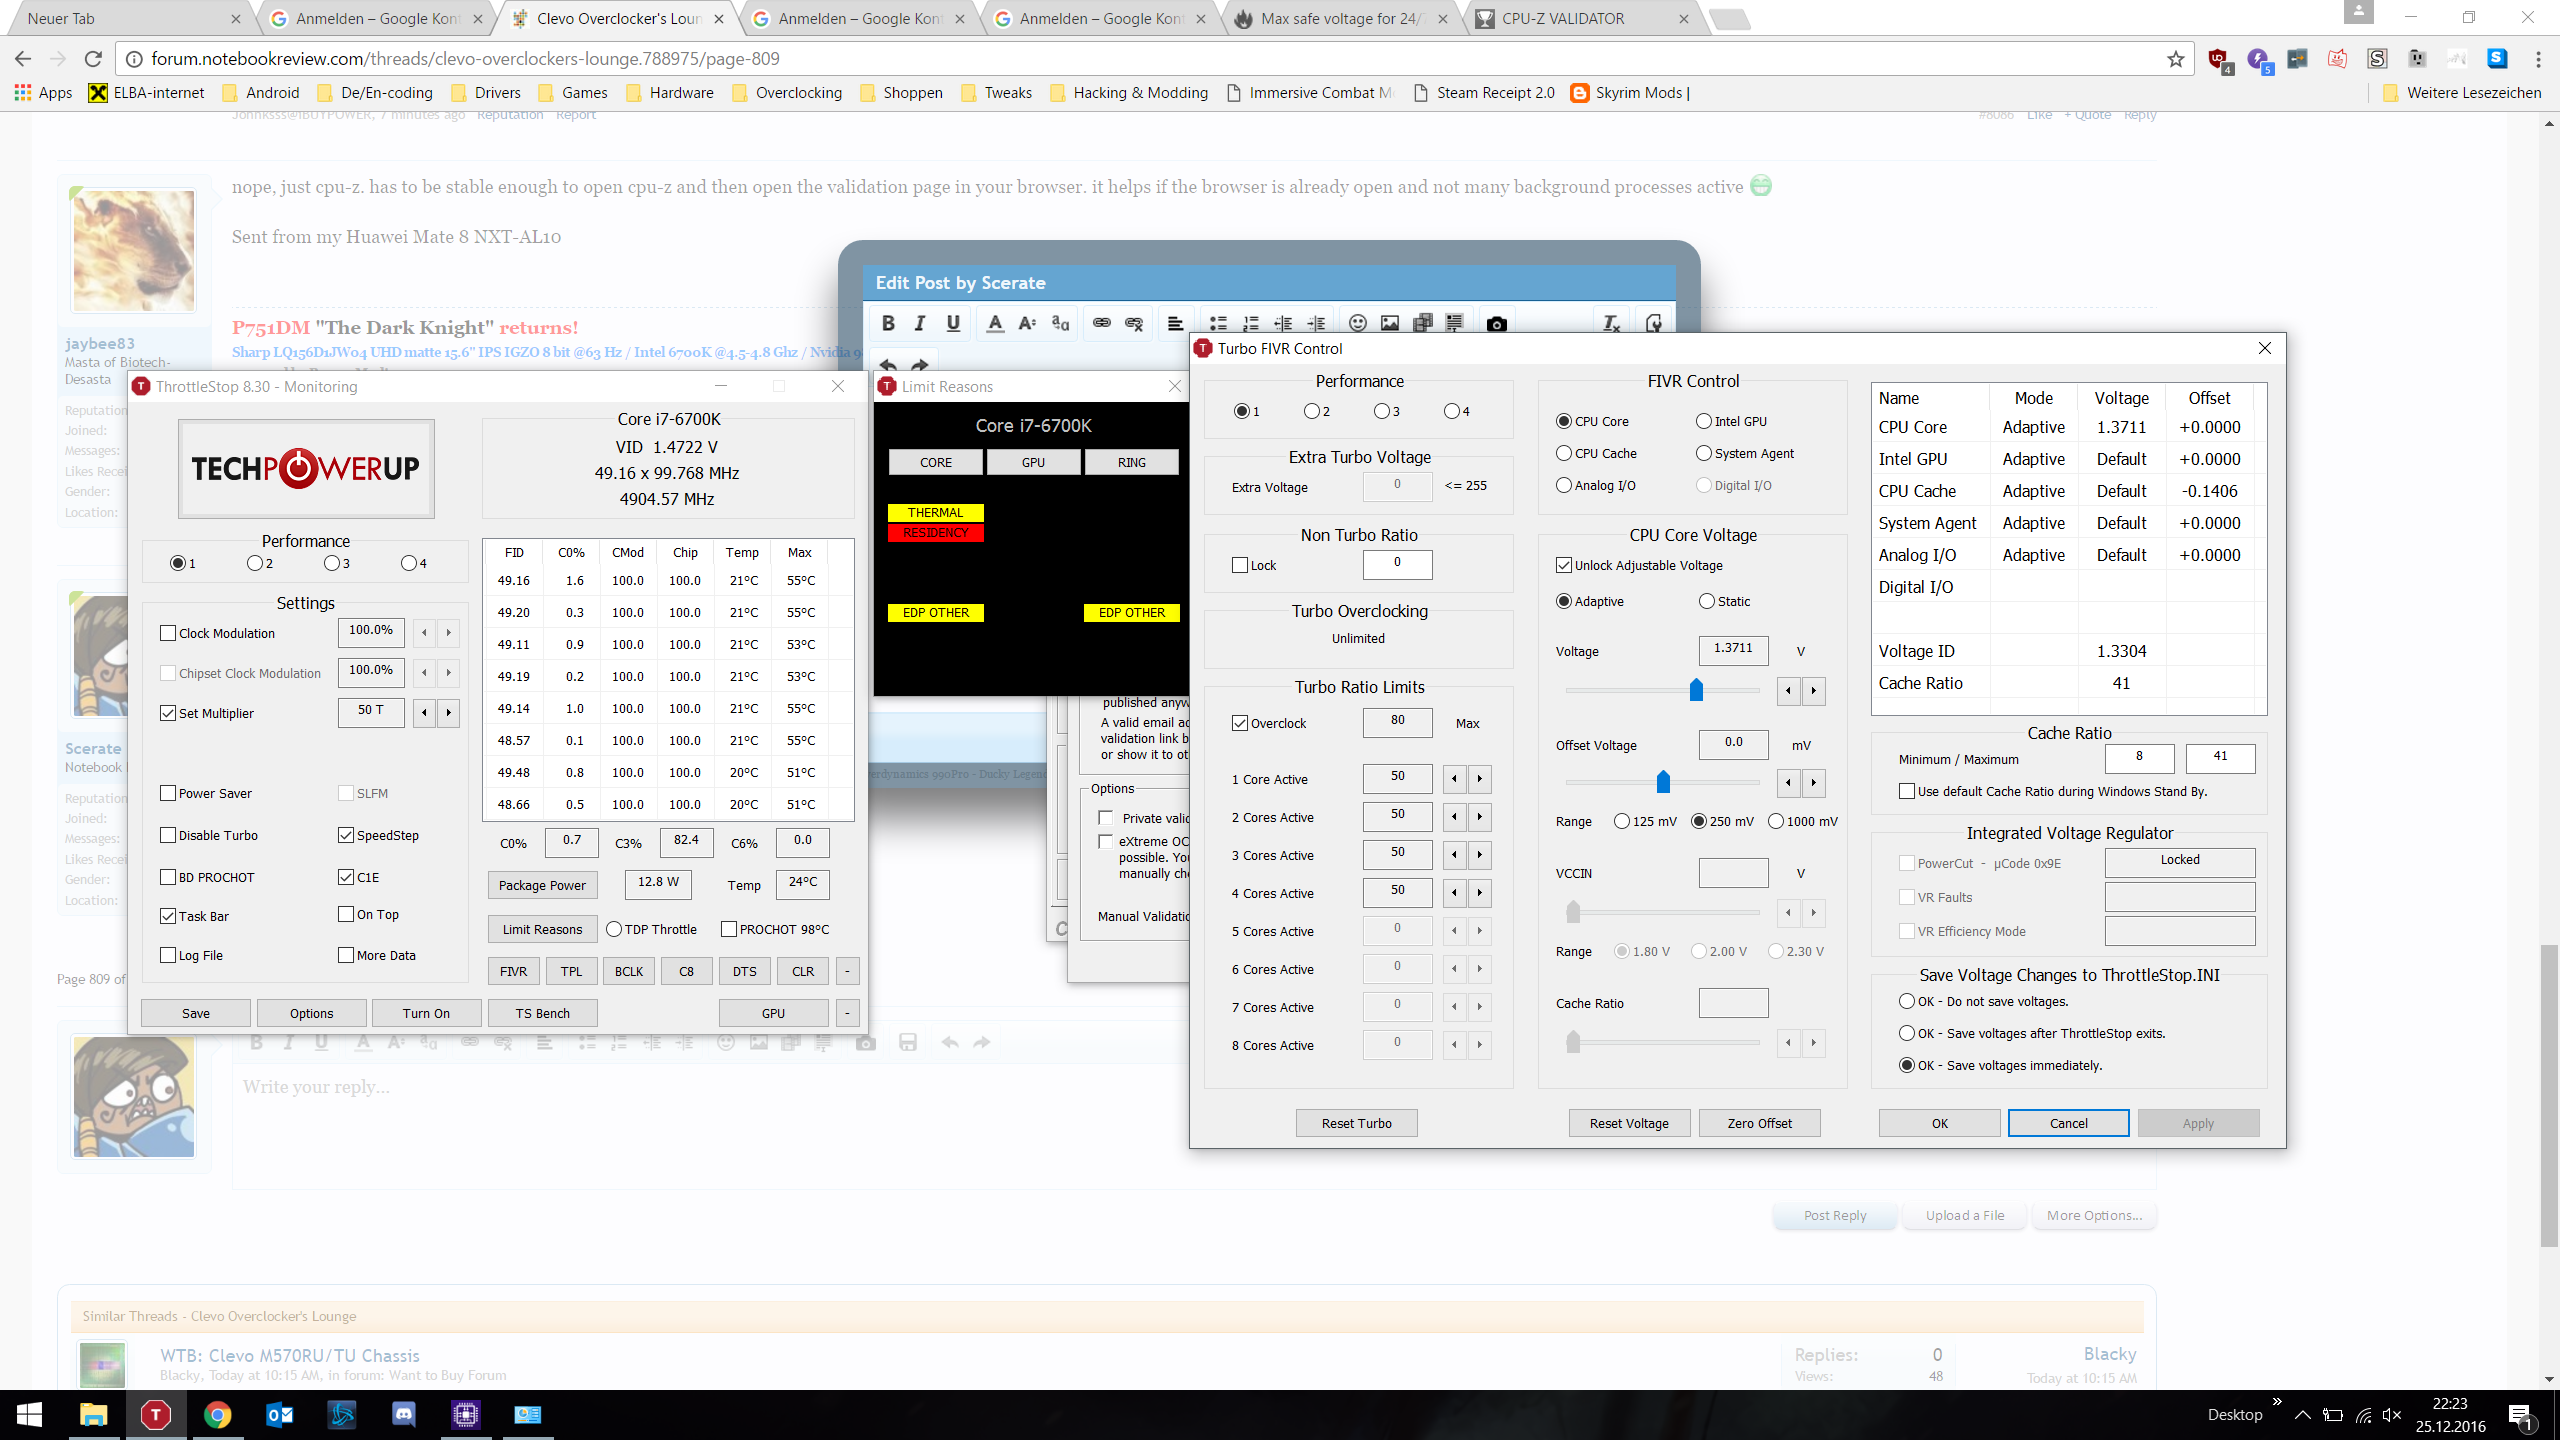This screenshot has width=2560, height=1440.
Task: Click Offset Voltage slider handle
Action: (1663, 782)
